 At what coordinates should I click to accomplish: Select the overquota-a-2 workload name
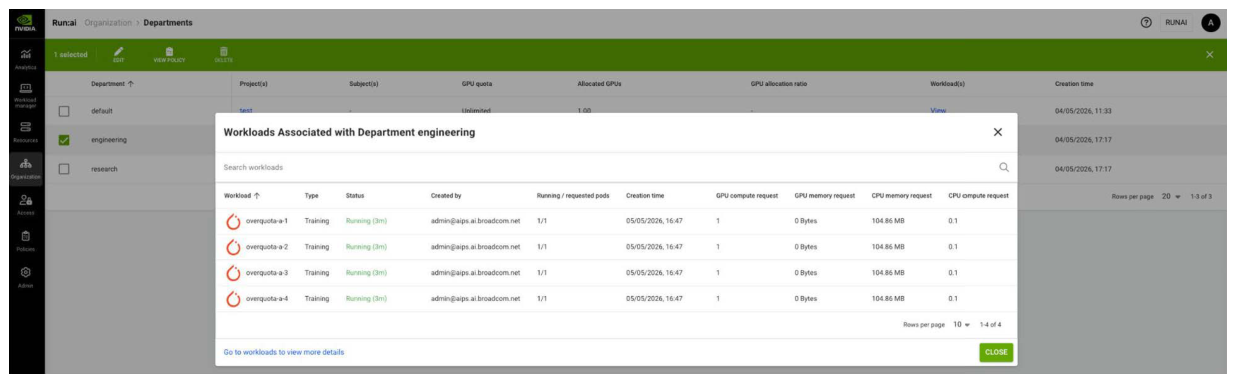(x=267, y=246)
